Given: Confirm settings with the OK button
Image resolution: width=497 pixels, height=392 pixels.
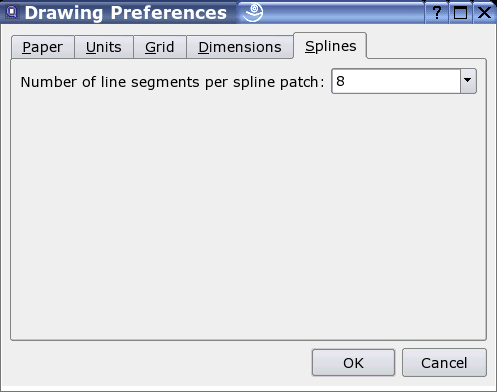Looking at the screenshot, I should point(353,363).
